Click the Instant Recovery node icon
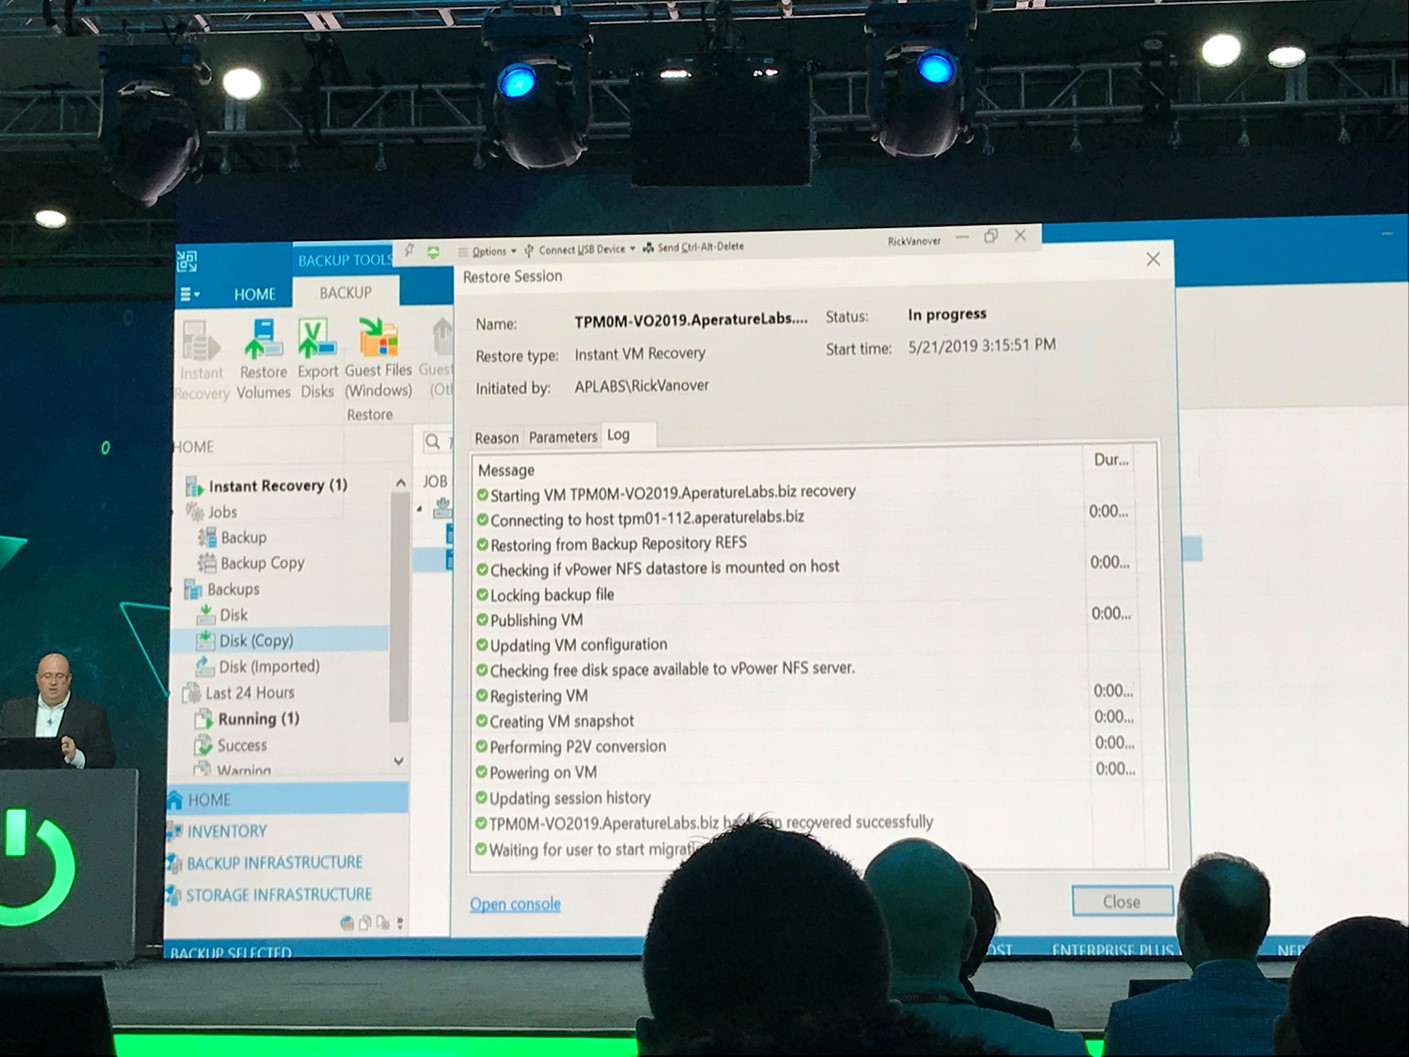Screen dimensions: 1409x1057 194,486
